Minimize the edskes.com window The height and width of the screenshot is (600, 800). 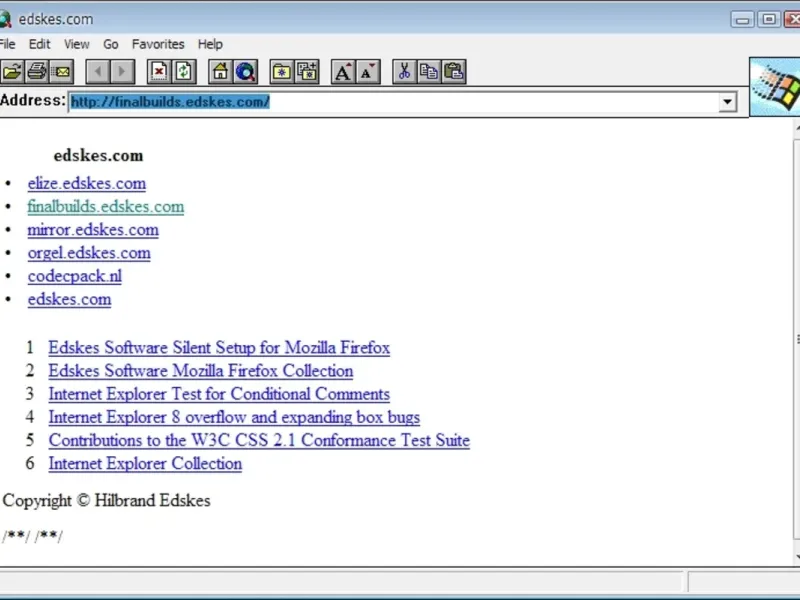742,19
